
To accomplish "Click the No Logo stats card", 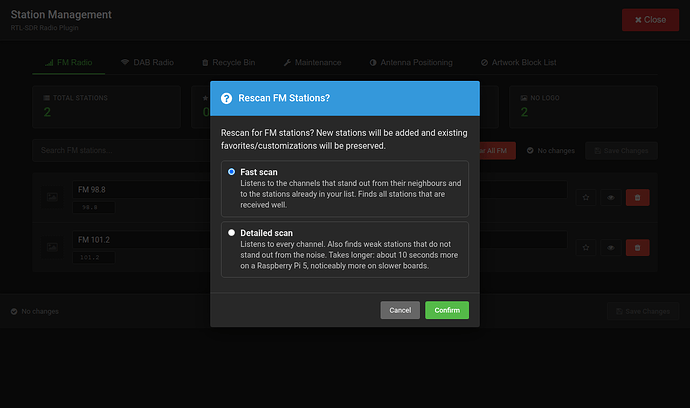I will point(584,107).
